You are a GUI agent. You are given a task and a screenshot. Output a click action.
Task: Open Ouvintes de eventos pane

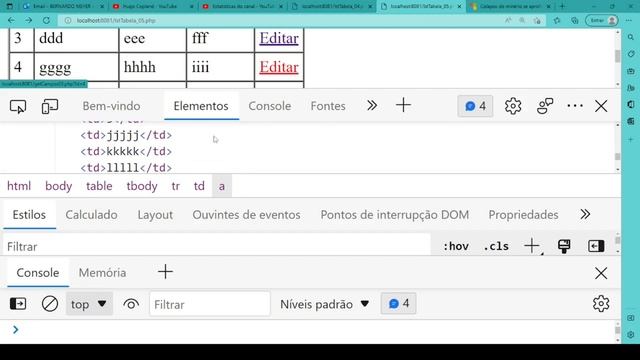[x=247, y=215]
